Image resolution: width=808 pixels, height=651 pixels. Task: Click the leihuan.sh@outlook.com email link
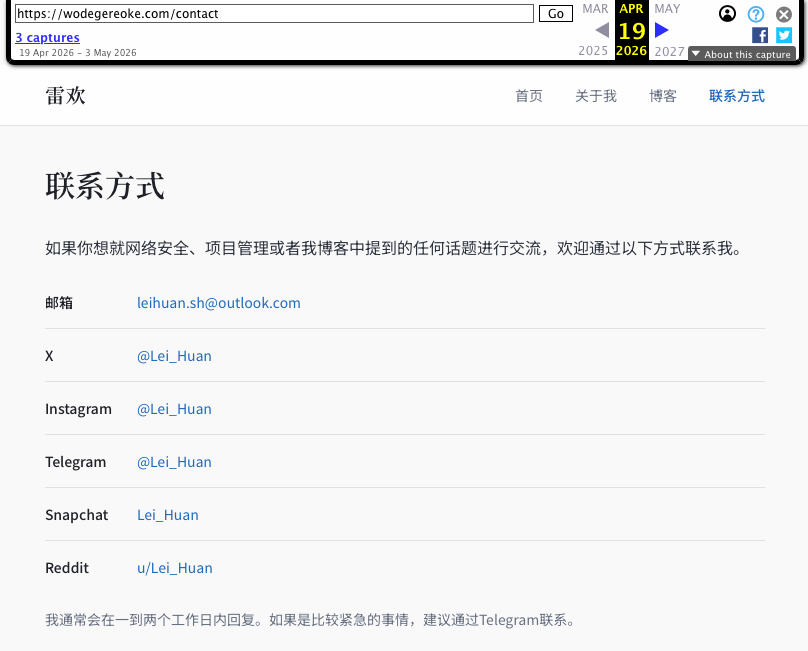(x=218, y=303)
